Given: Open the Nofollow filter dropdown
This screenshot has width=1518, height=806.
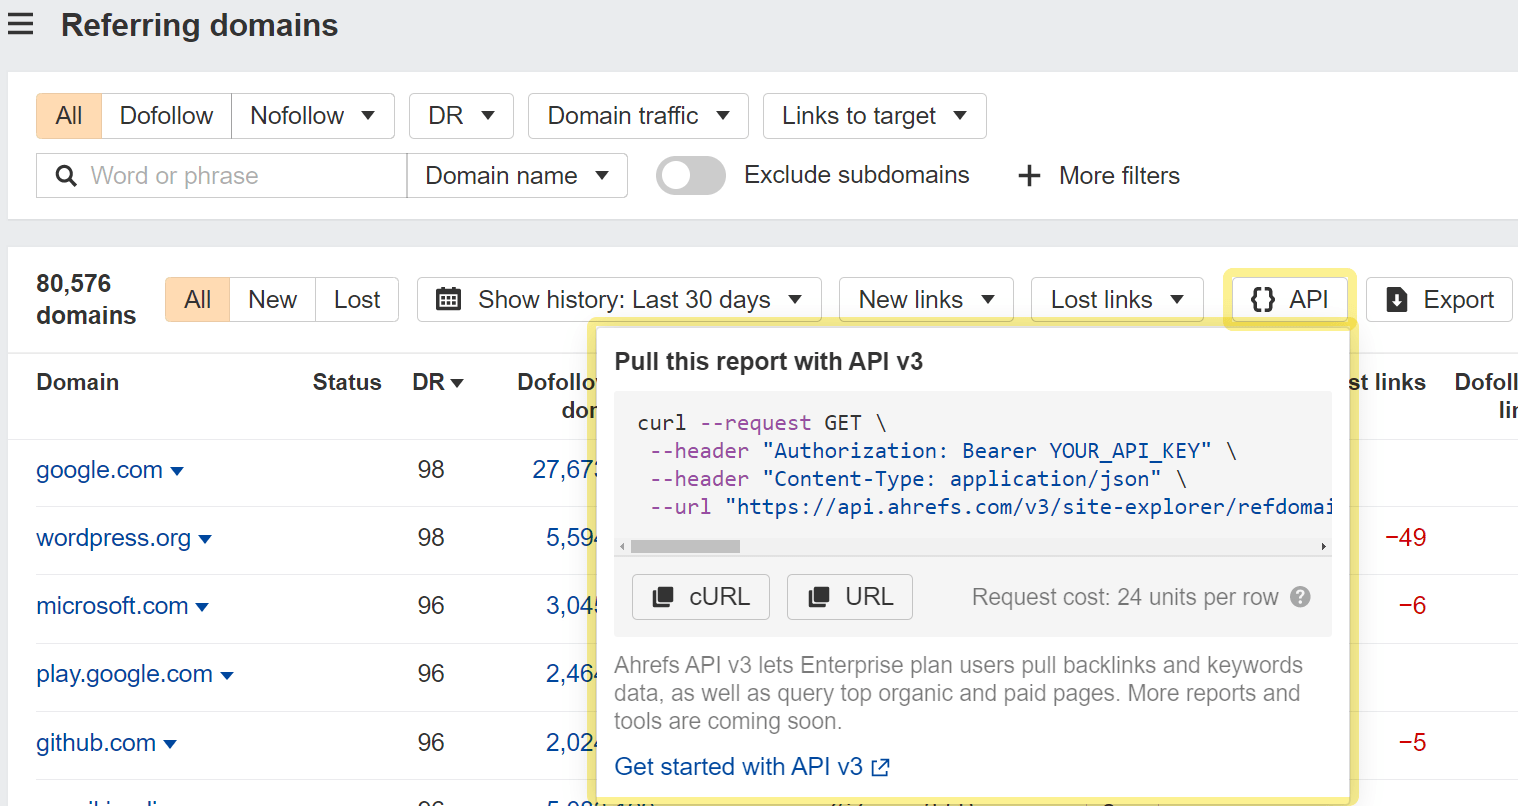Looking at the screenshot, I should click(312, 115).
